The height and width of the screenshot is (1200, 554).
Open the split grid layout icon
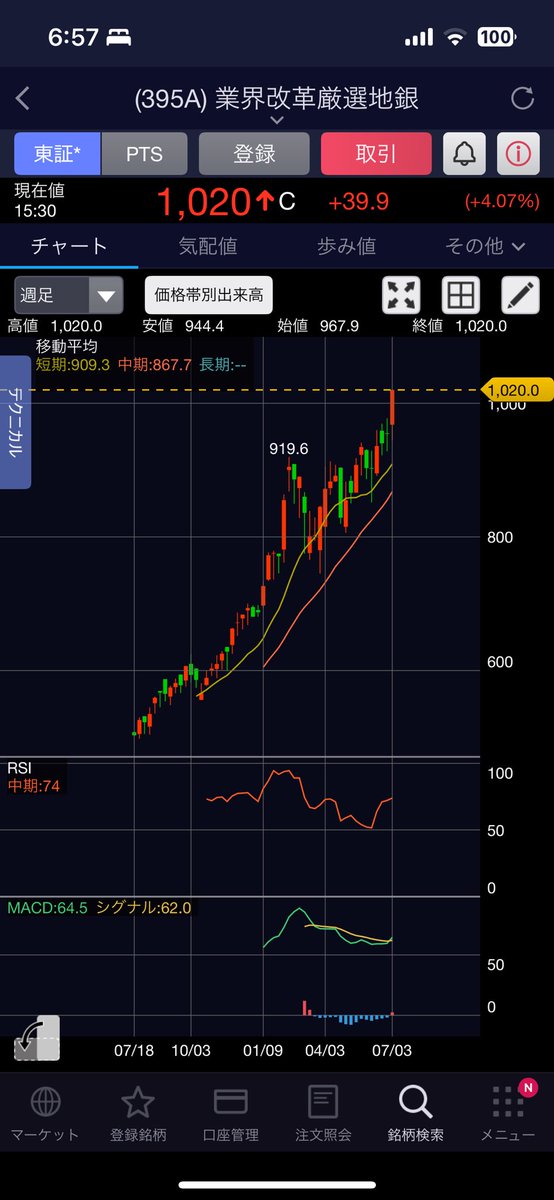coord(460,295)
